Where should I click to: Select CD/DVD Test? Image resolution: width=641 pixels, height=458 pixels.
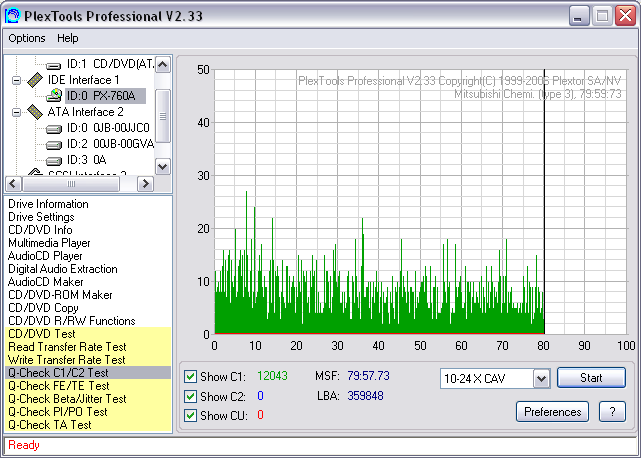click(x=88, y=334)
